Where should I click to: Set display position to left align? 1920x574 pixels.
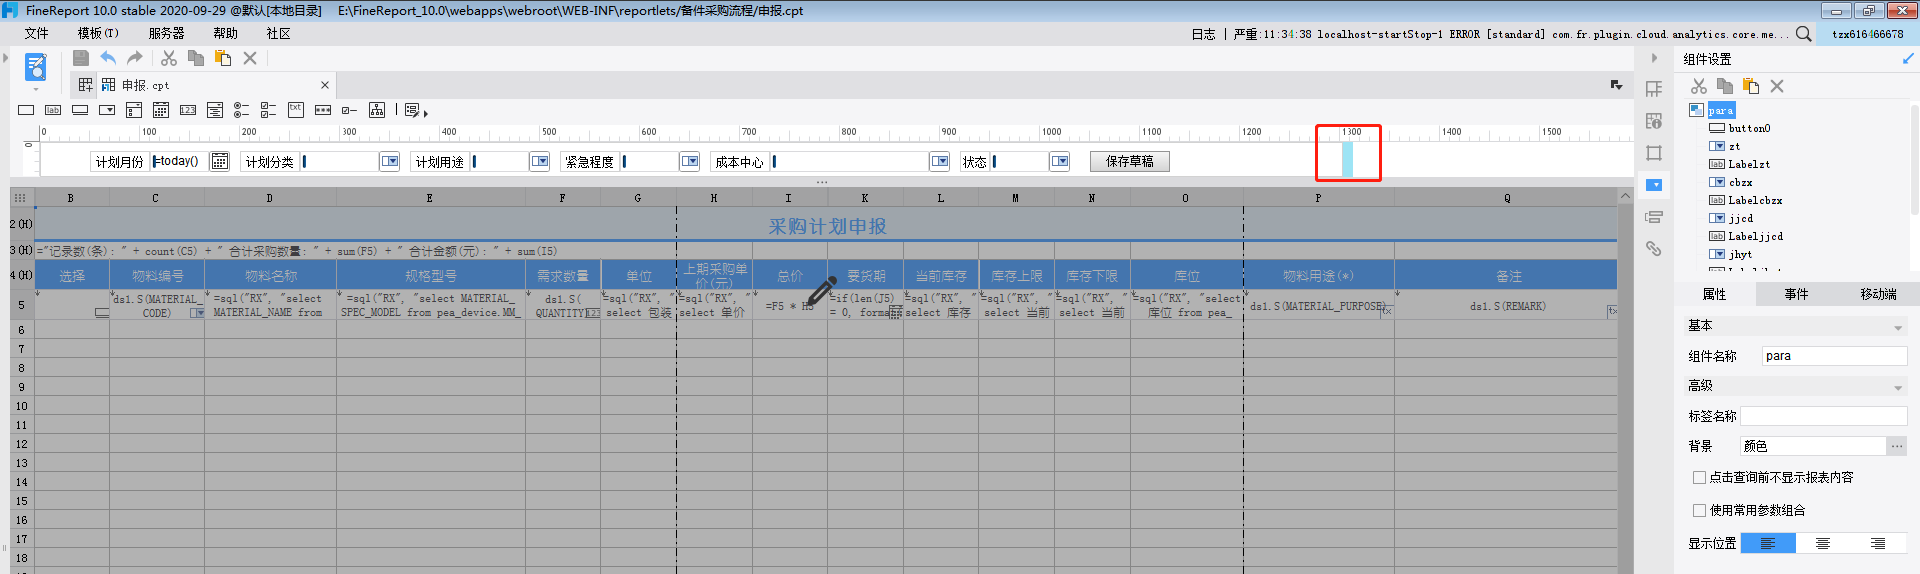(1768, 543)
